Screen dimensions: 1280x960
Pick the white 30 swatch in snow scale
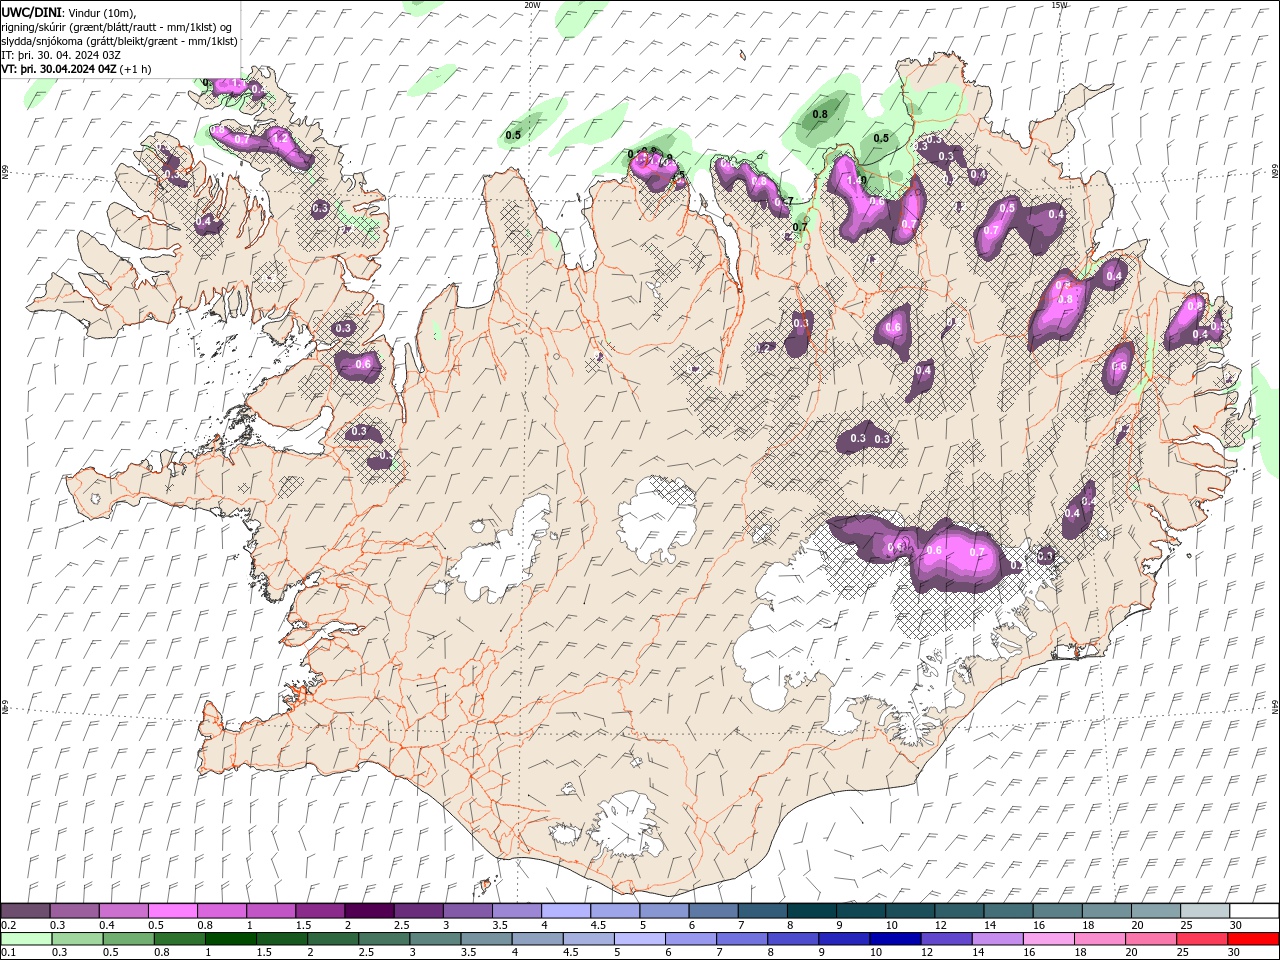(1254, 911)
